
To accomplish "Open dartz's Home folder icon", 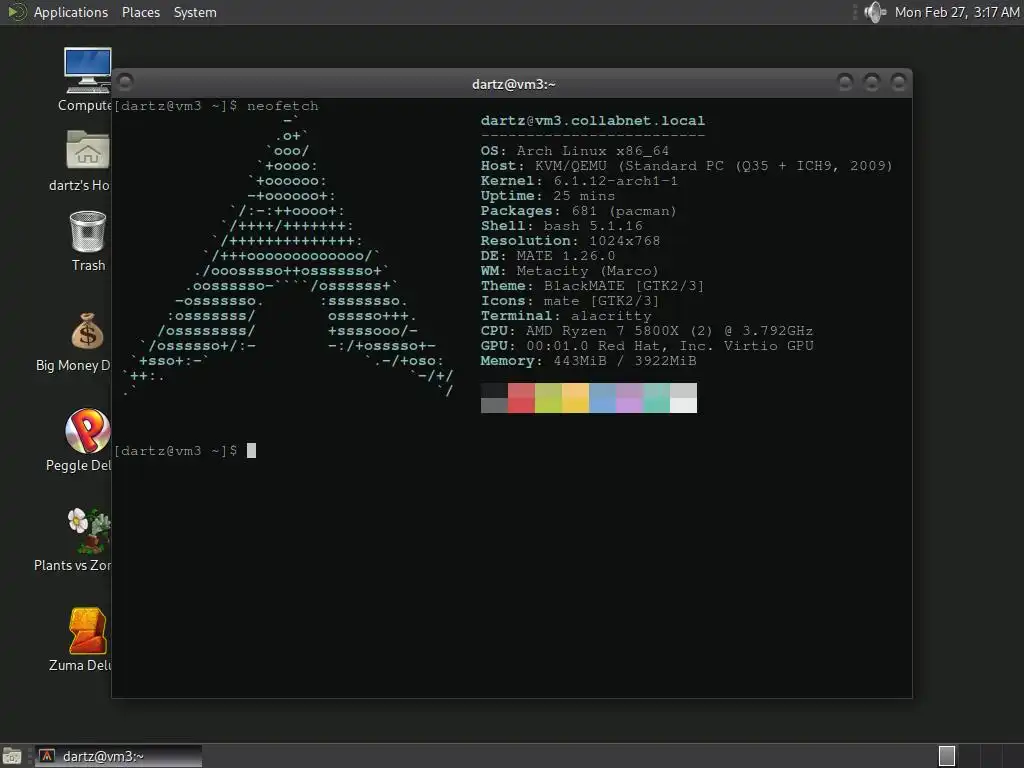I will [88, 150].
